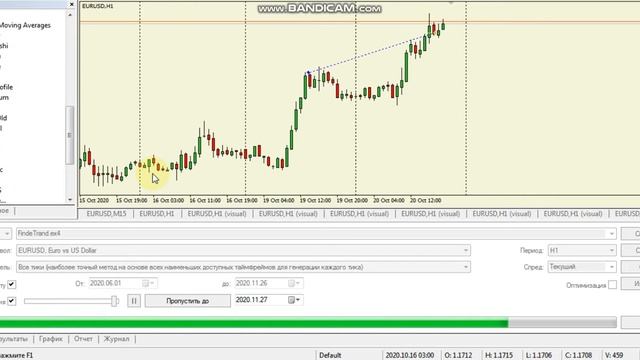The width and height of the screenshot is (640, 360).
Task: Click the EURUSD,H1 label on the chart
Action: pos(98,6)
